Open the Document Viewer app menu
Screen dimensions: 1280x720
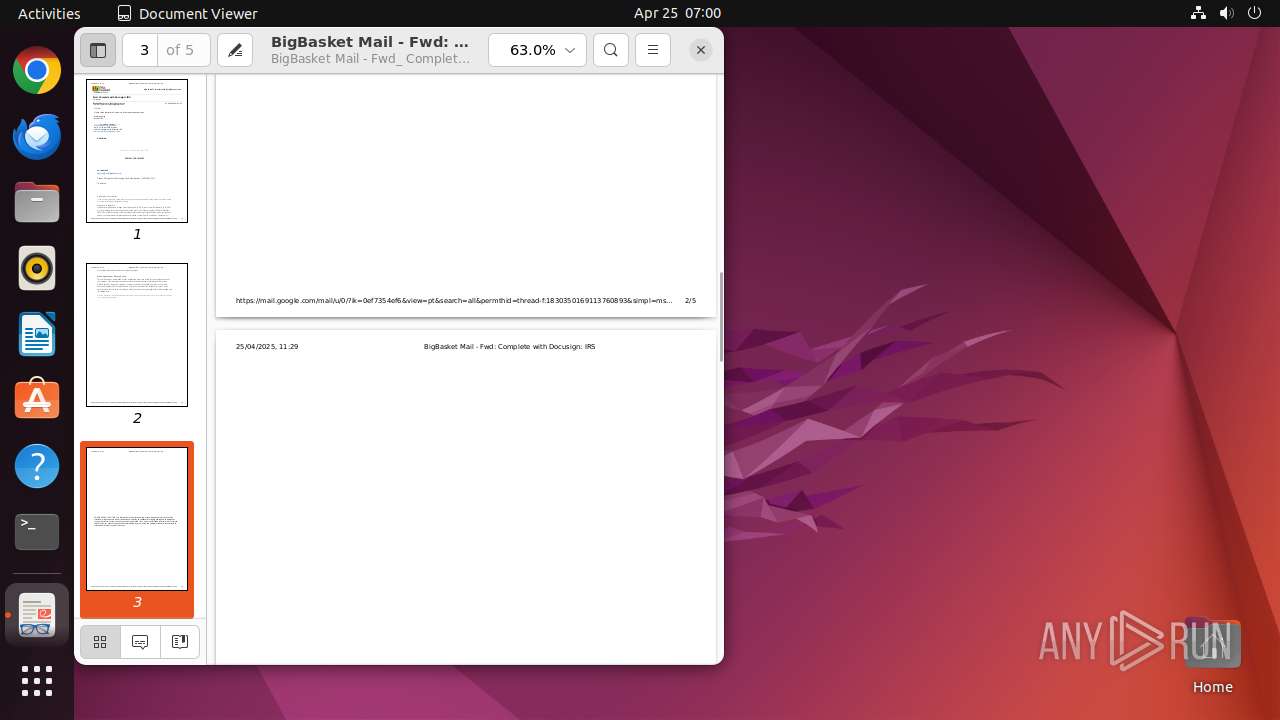pos(187,13)
